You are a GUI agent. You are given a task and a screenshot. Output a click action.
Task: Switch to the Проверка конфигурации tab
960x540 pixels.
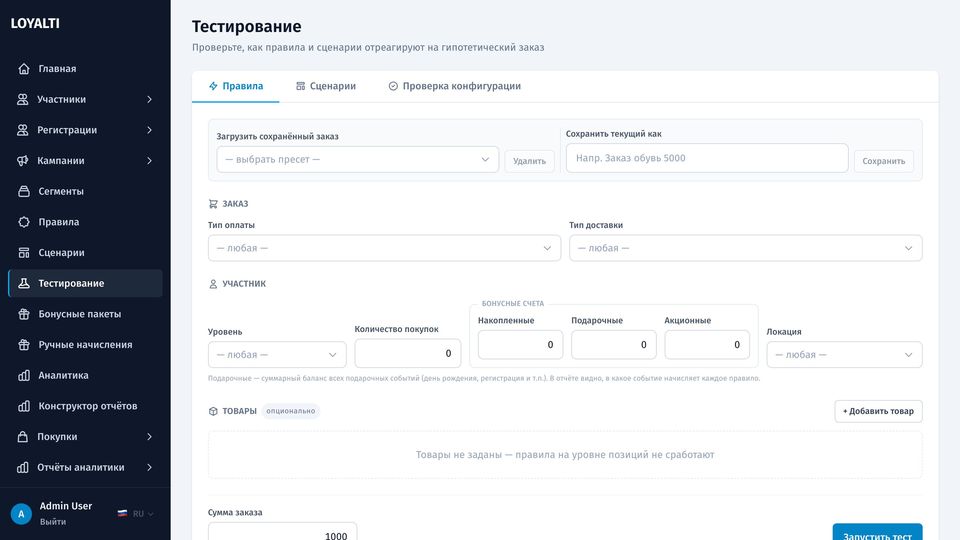pos(454,86)
